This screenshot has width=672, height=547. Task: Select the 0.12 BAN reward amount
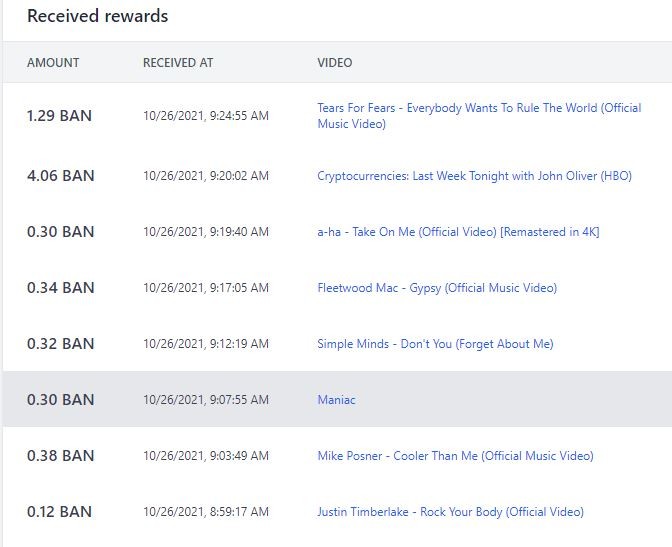click(59, 512)
